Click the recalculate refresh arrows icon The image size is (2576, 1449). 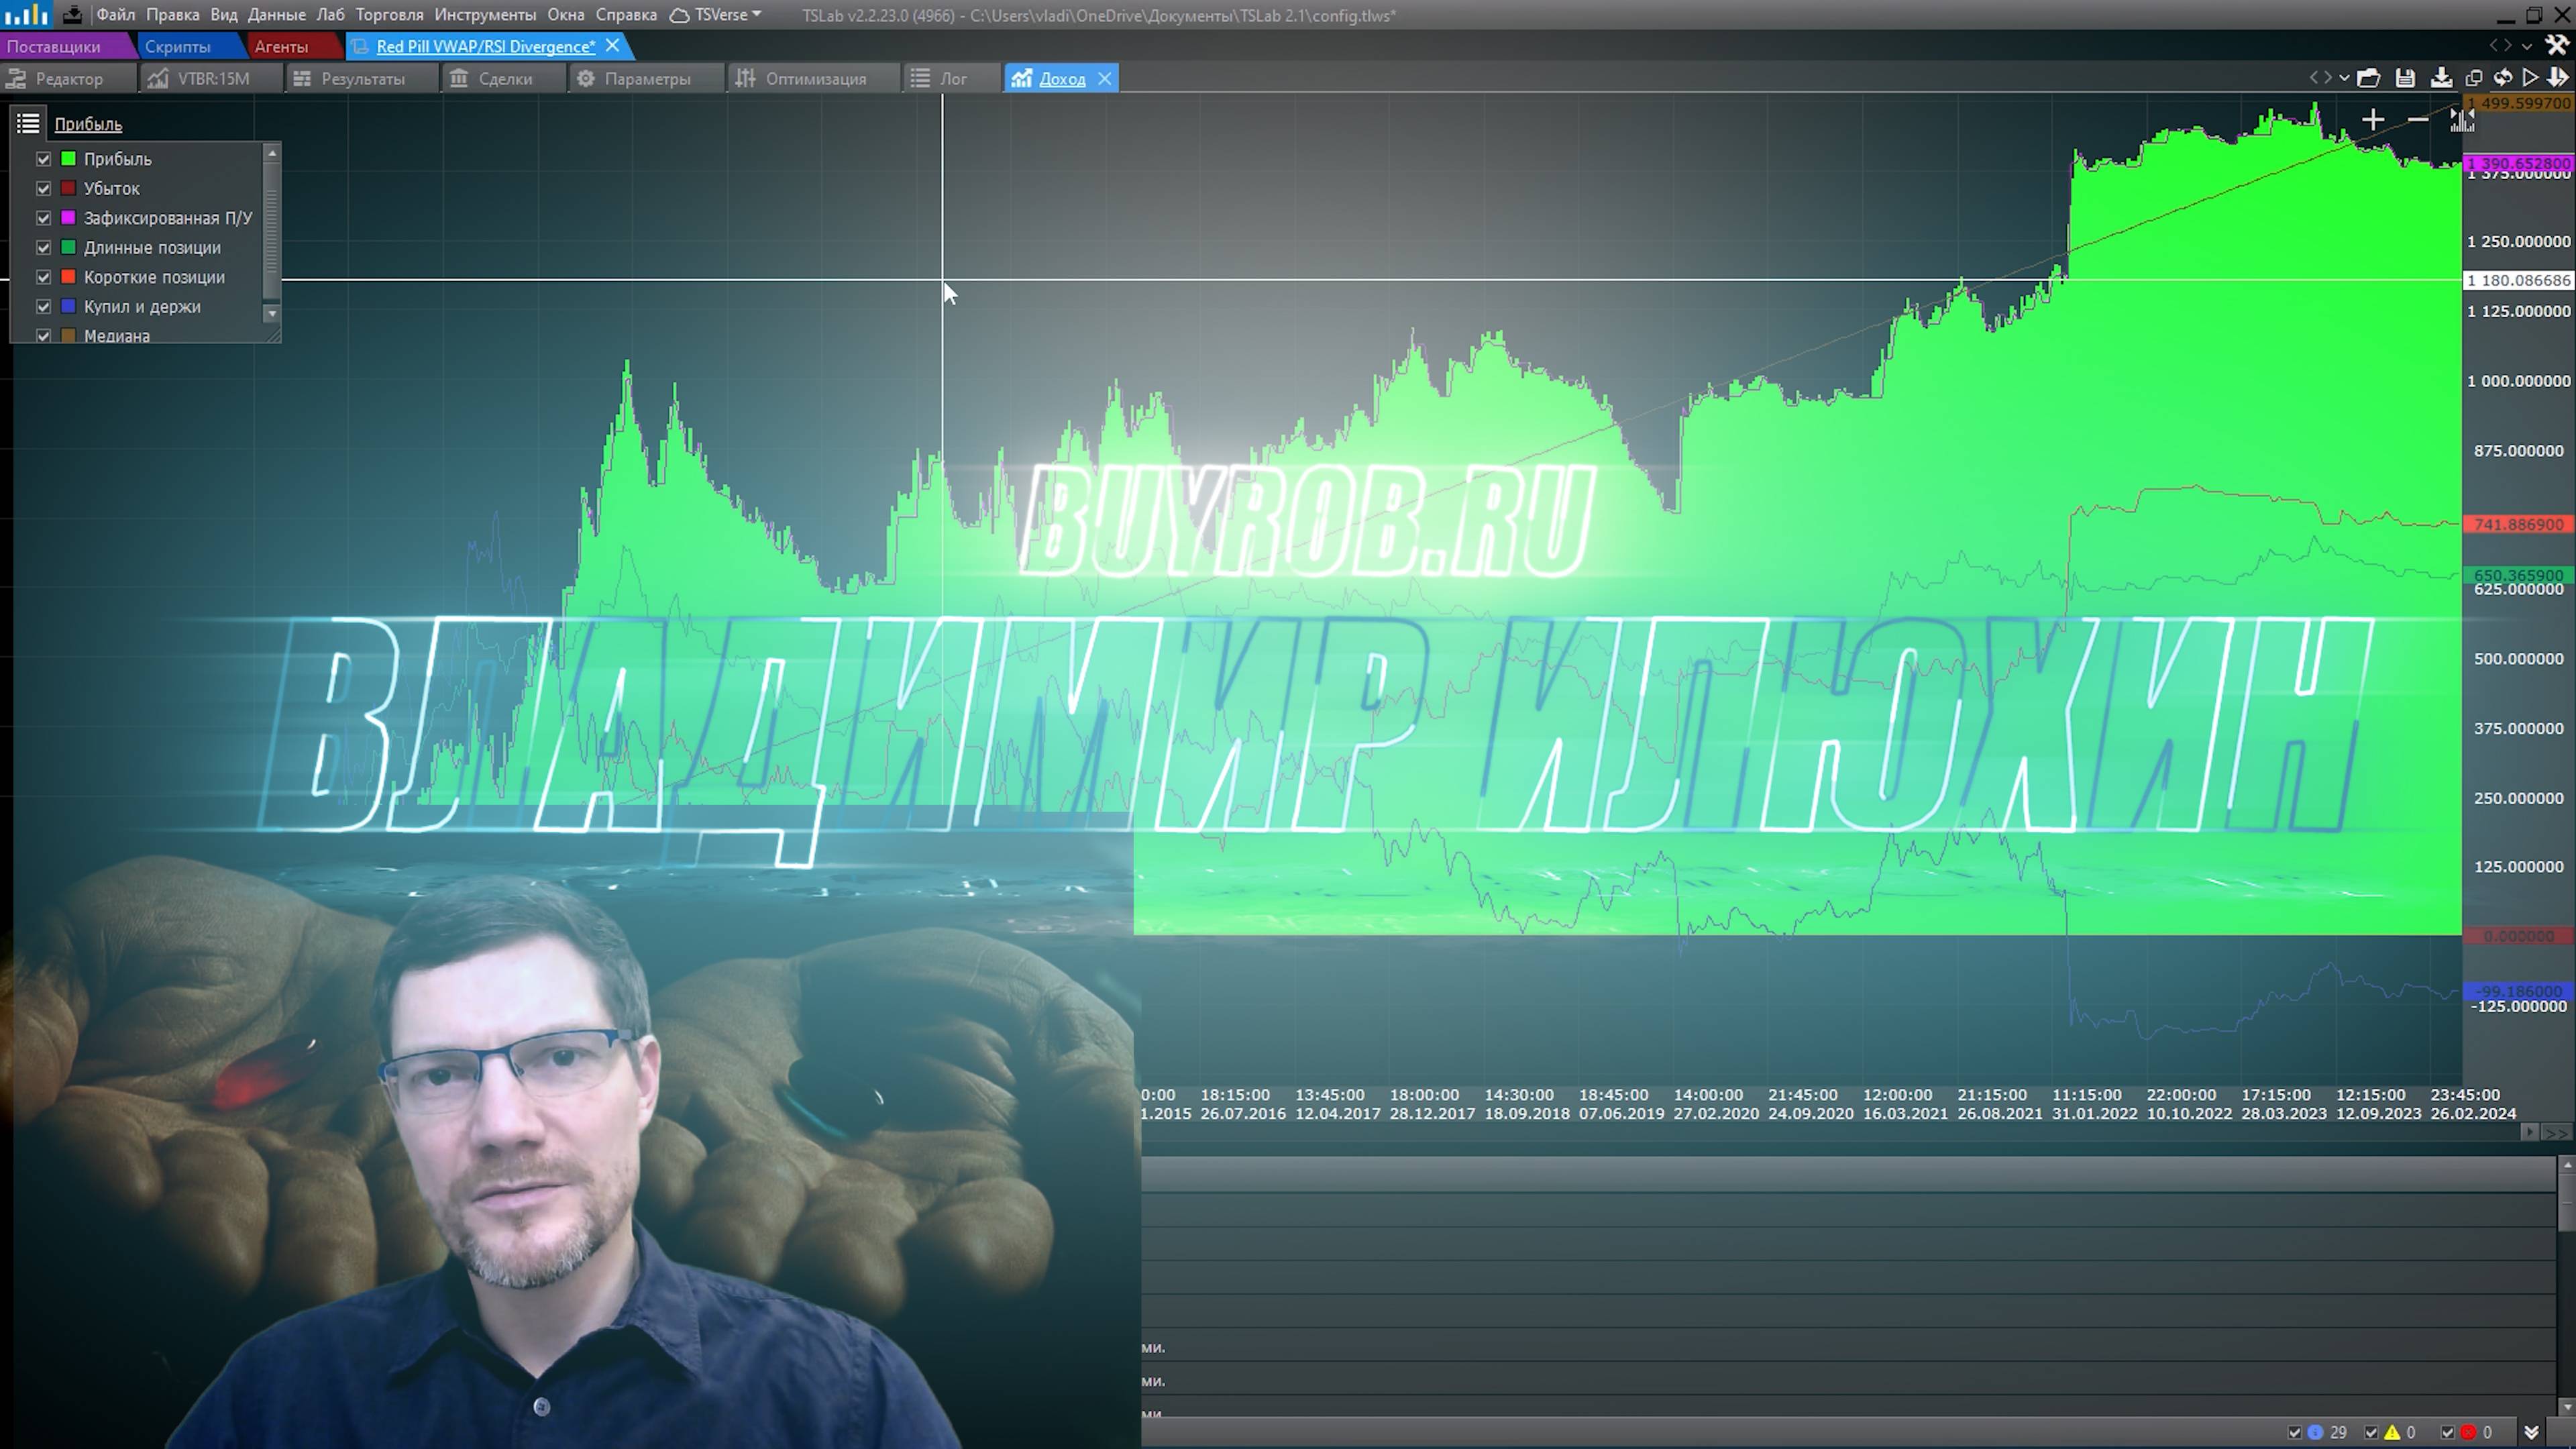point(2503,78)
